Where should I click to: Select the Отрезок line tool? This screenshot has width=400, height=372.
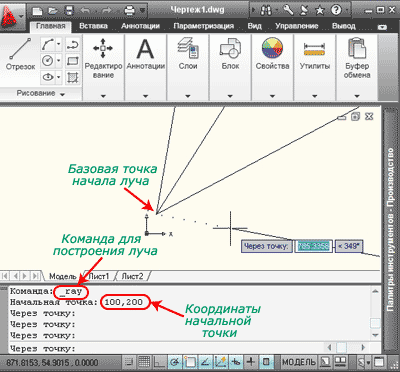click(x=20, y=53)
